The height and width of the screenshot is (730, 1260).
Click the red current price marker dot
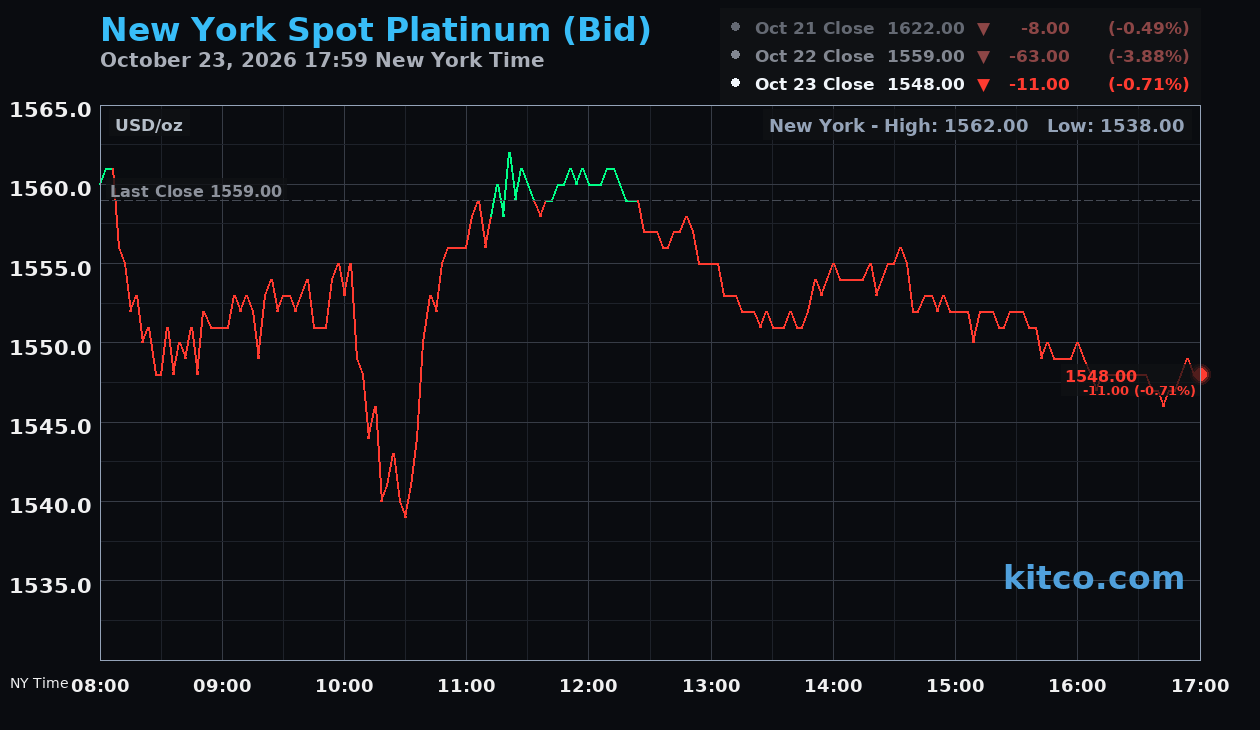1201,374
